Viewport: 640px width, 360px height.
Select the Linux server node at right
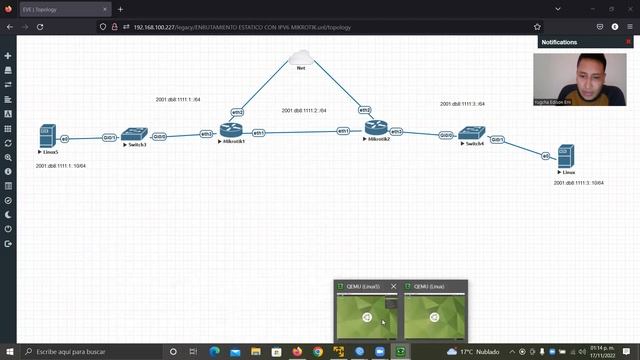point(566,156)
